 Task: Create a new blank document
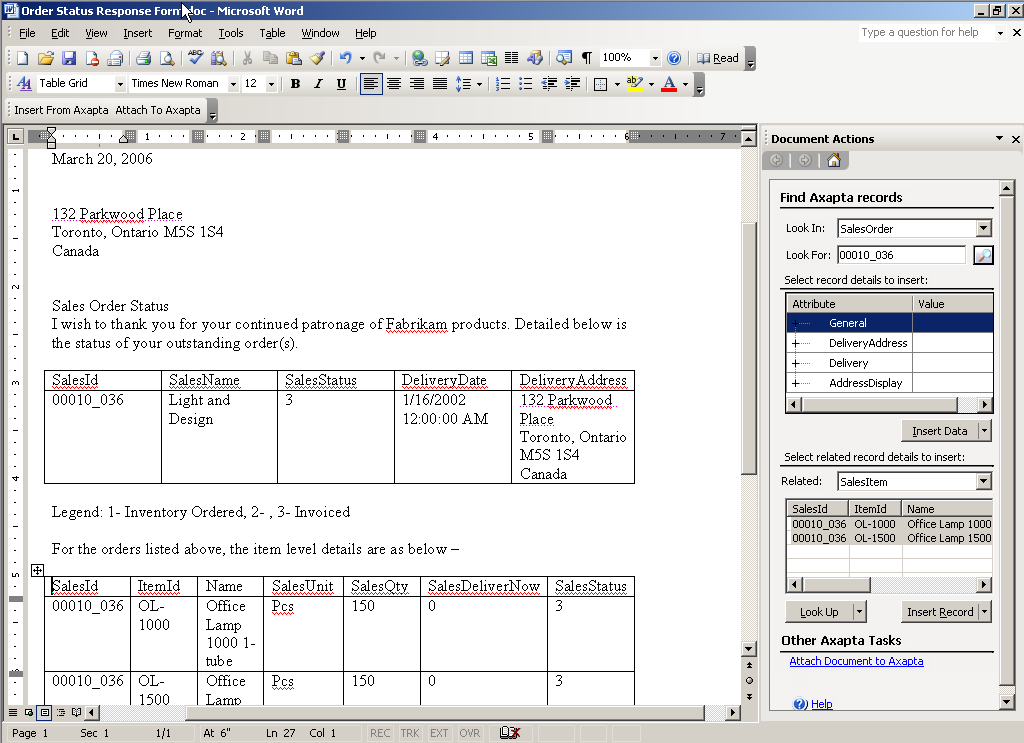23,58
